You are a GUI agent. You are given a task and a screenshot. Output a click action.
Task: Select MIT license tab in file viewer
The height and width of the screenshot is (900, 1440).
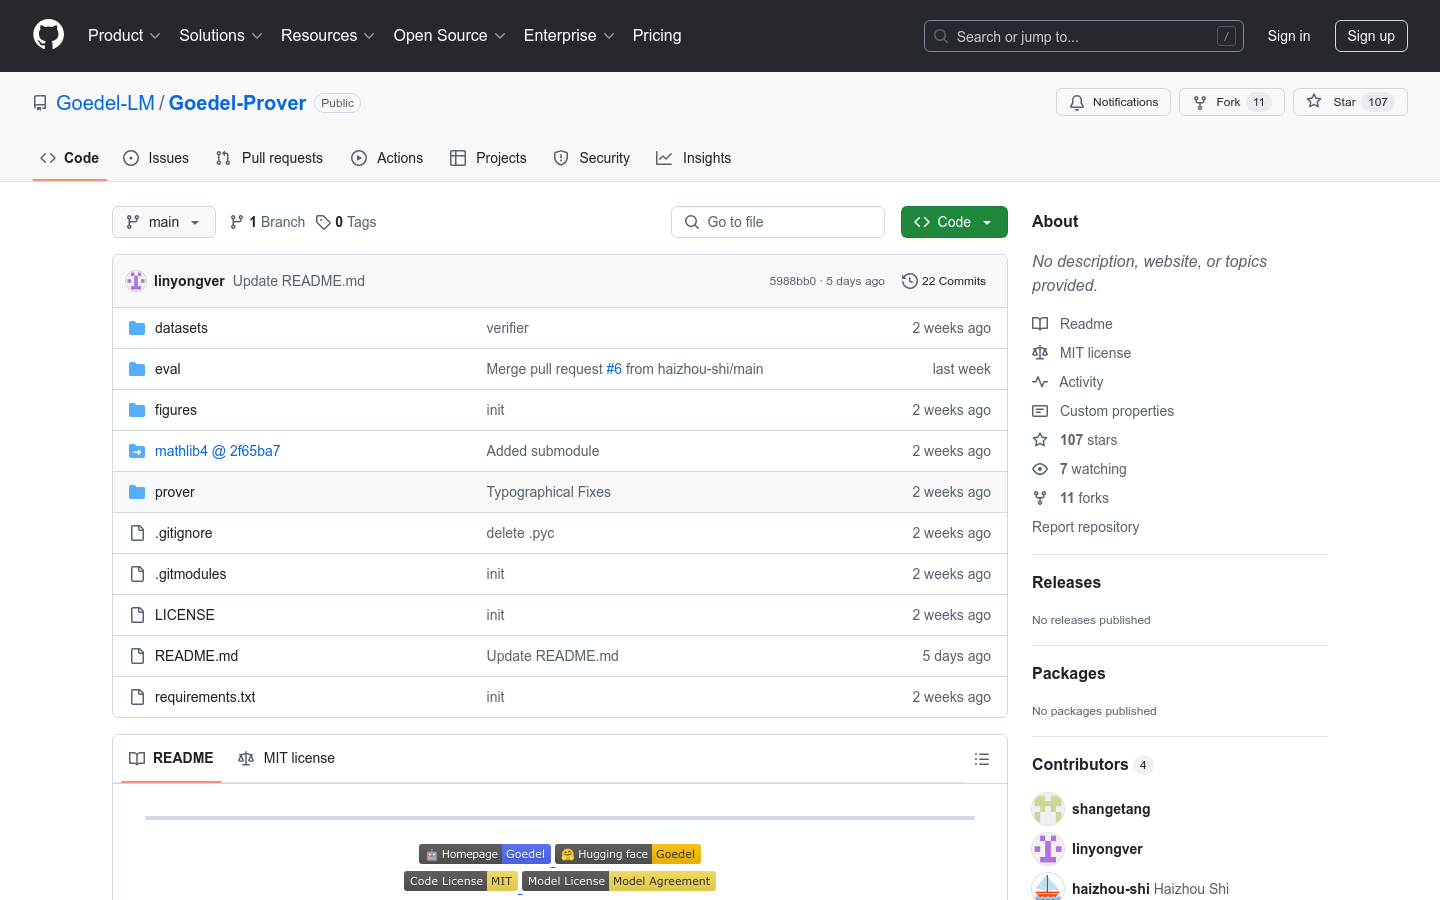tap(286, 758)
